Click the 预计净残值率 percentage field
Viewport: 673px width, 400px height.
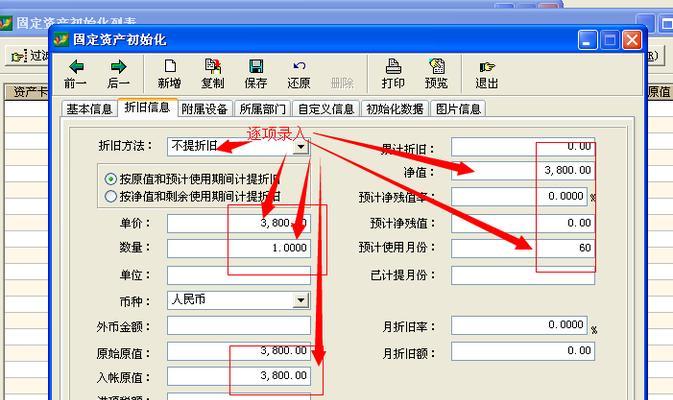(x=519, y=197)
